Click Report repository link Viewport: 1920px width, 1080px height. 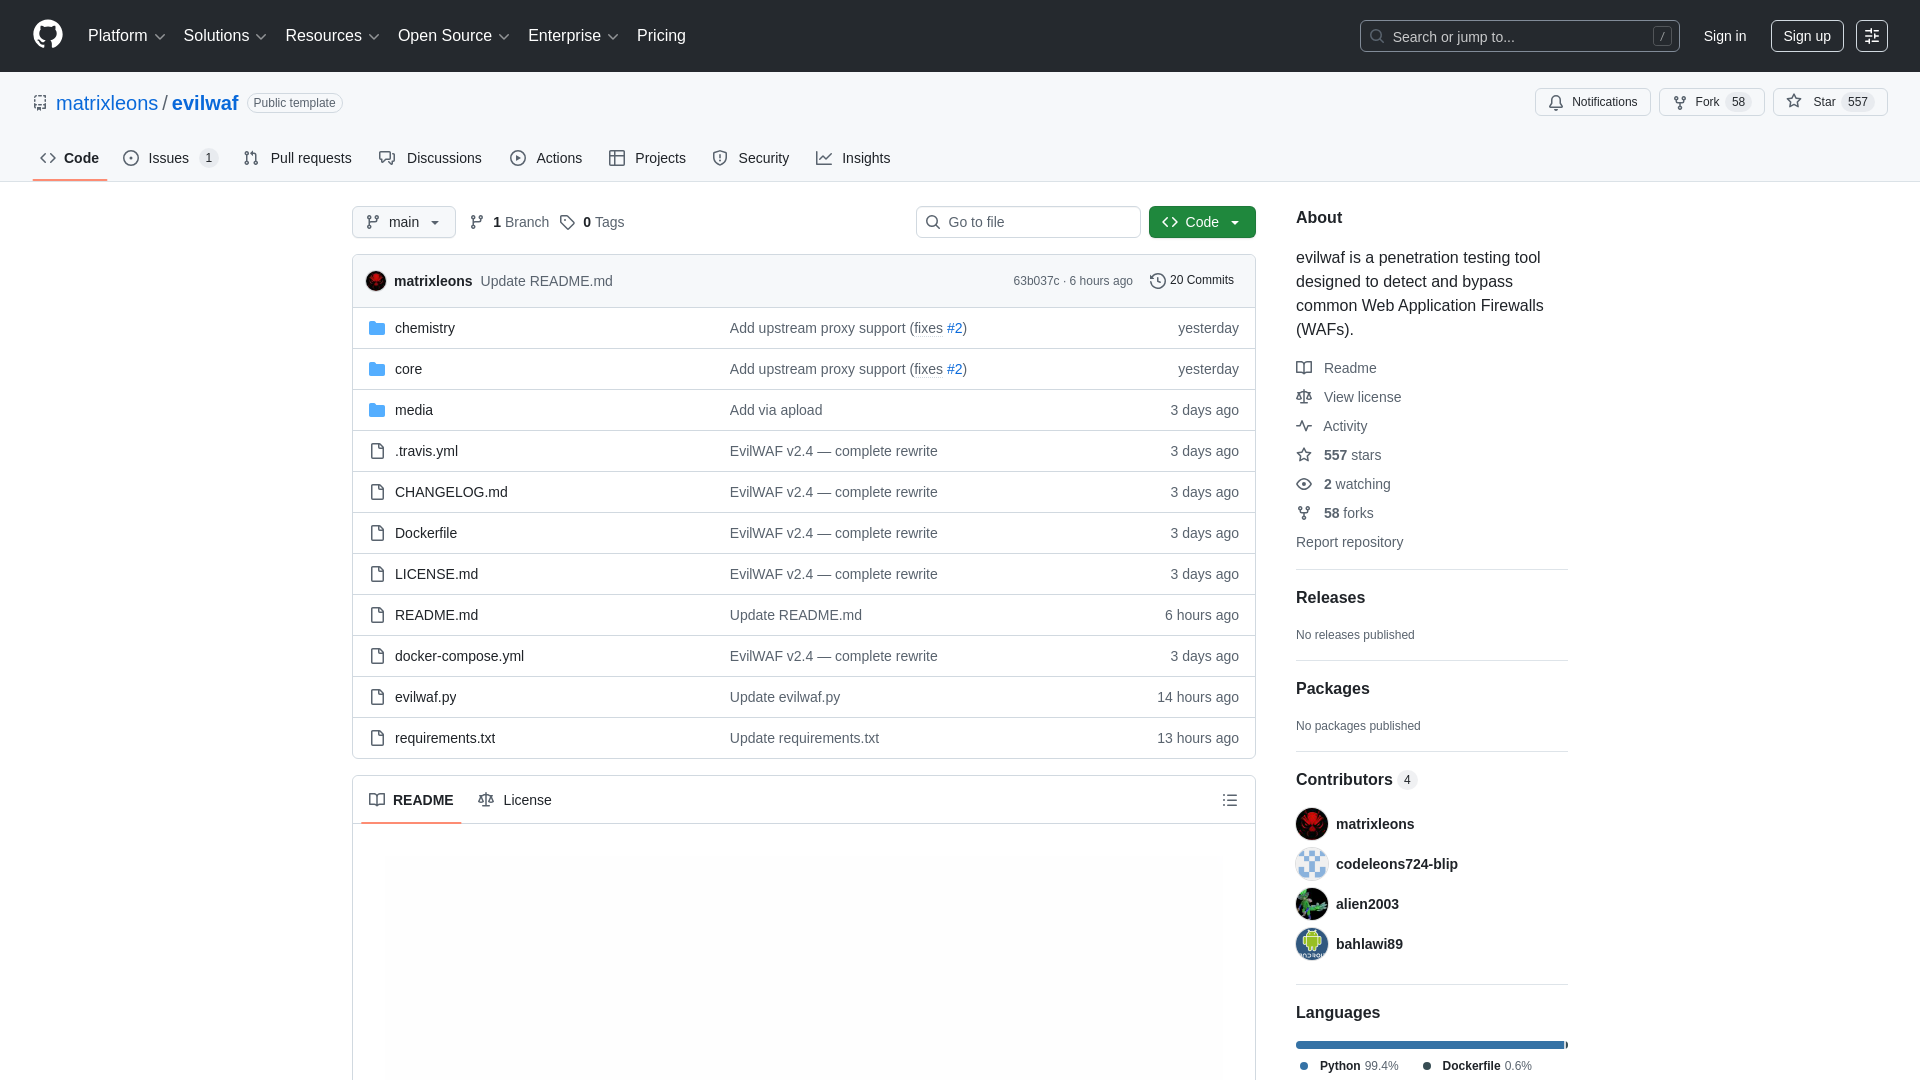[x=1349, y=542]
